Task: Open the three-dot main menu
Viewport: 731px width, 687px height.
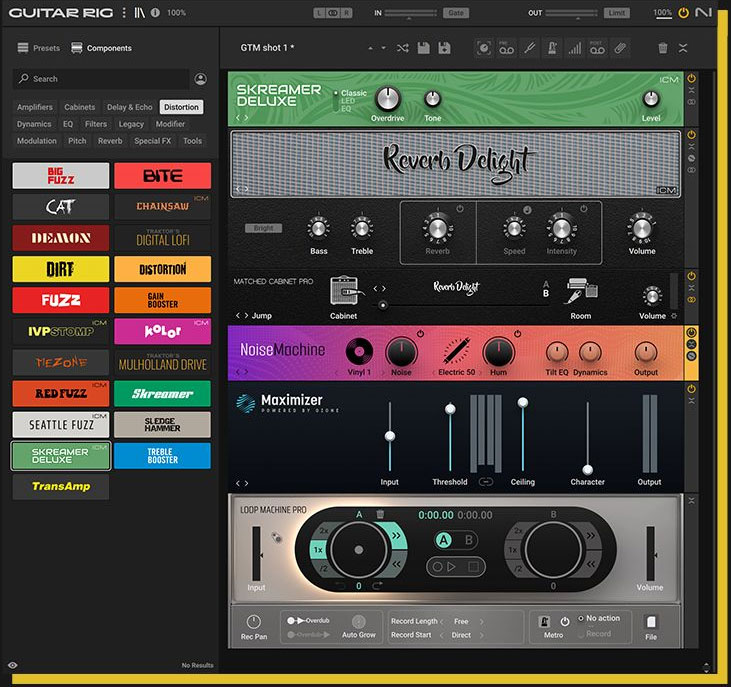Action: [124, 13]
